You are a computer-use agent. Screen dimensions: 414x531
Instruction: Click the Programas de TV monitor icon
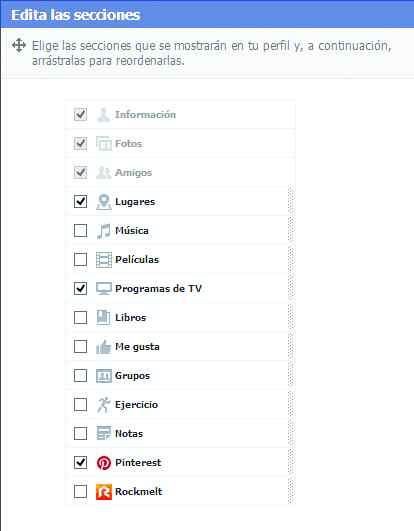coord(104,289)
